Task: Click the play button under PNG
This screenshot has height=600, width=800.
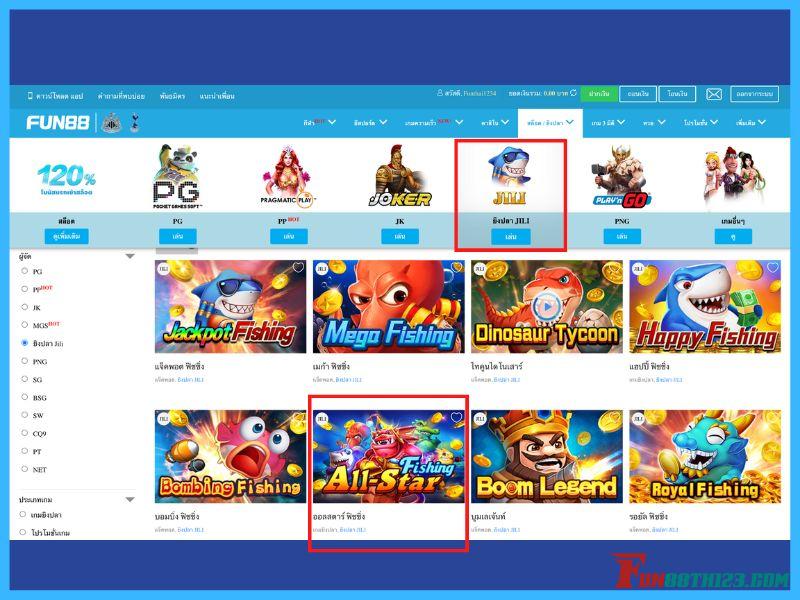Action: 622,236
